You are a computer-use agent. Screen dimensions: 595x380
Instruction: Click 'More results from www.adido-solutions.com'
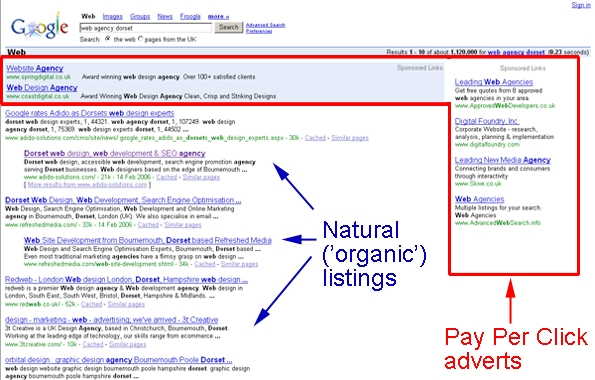tap(87, 184)
